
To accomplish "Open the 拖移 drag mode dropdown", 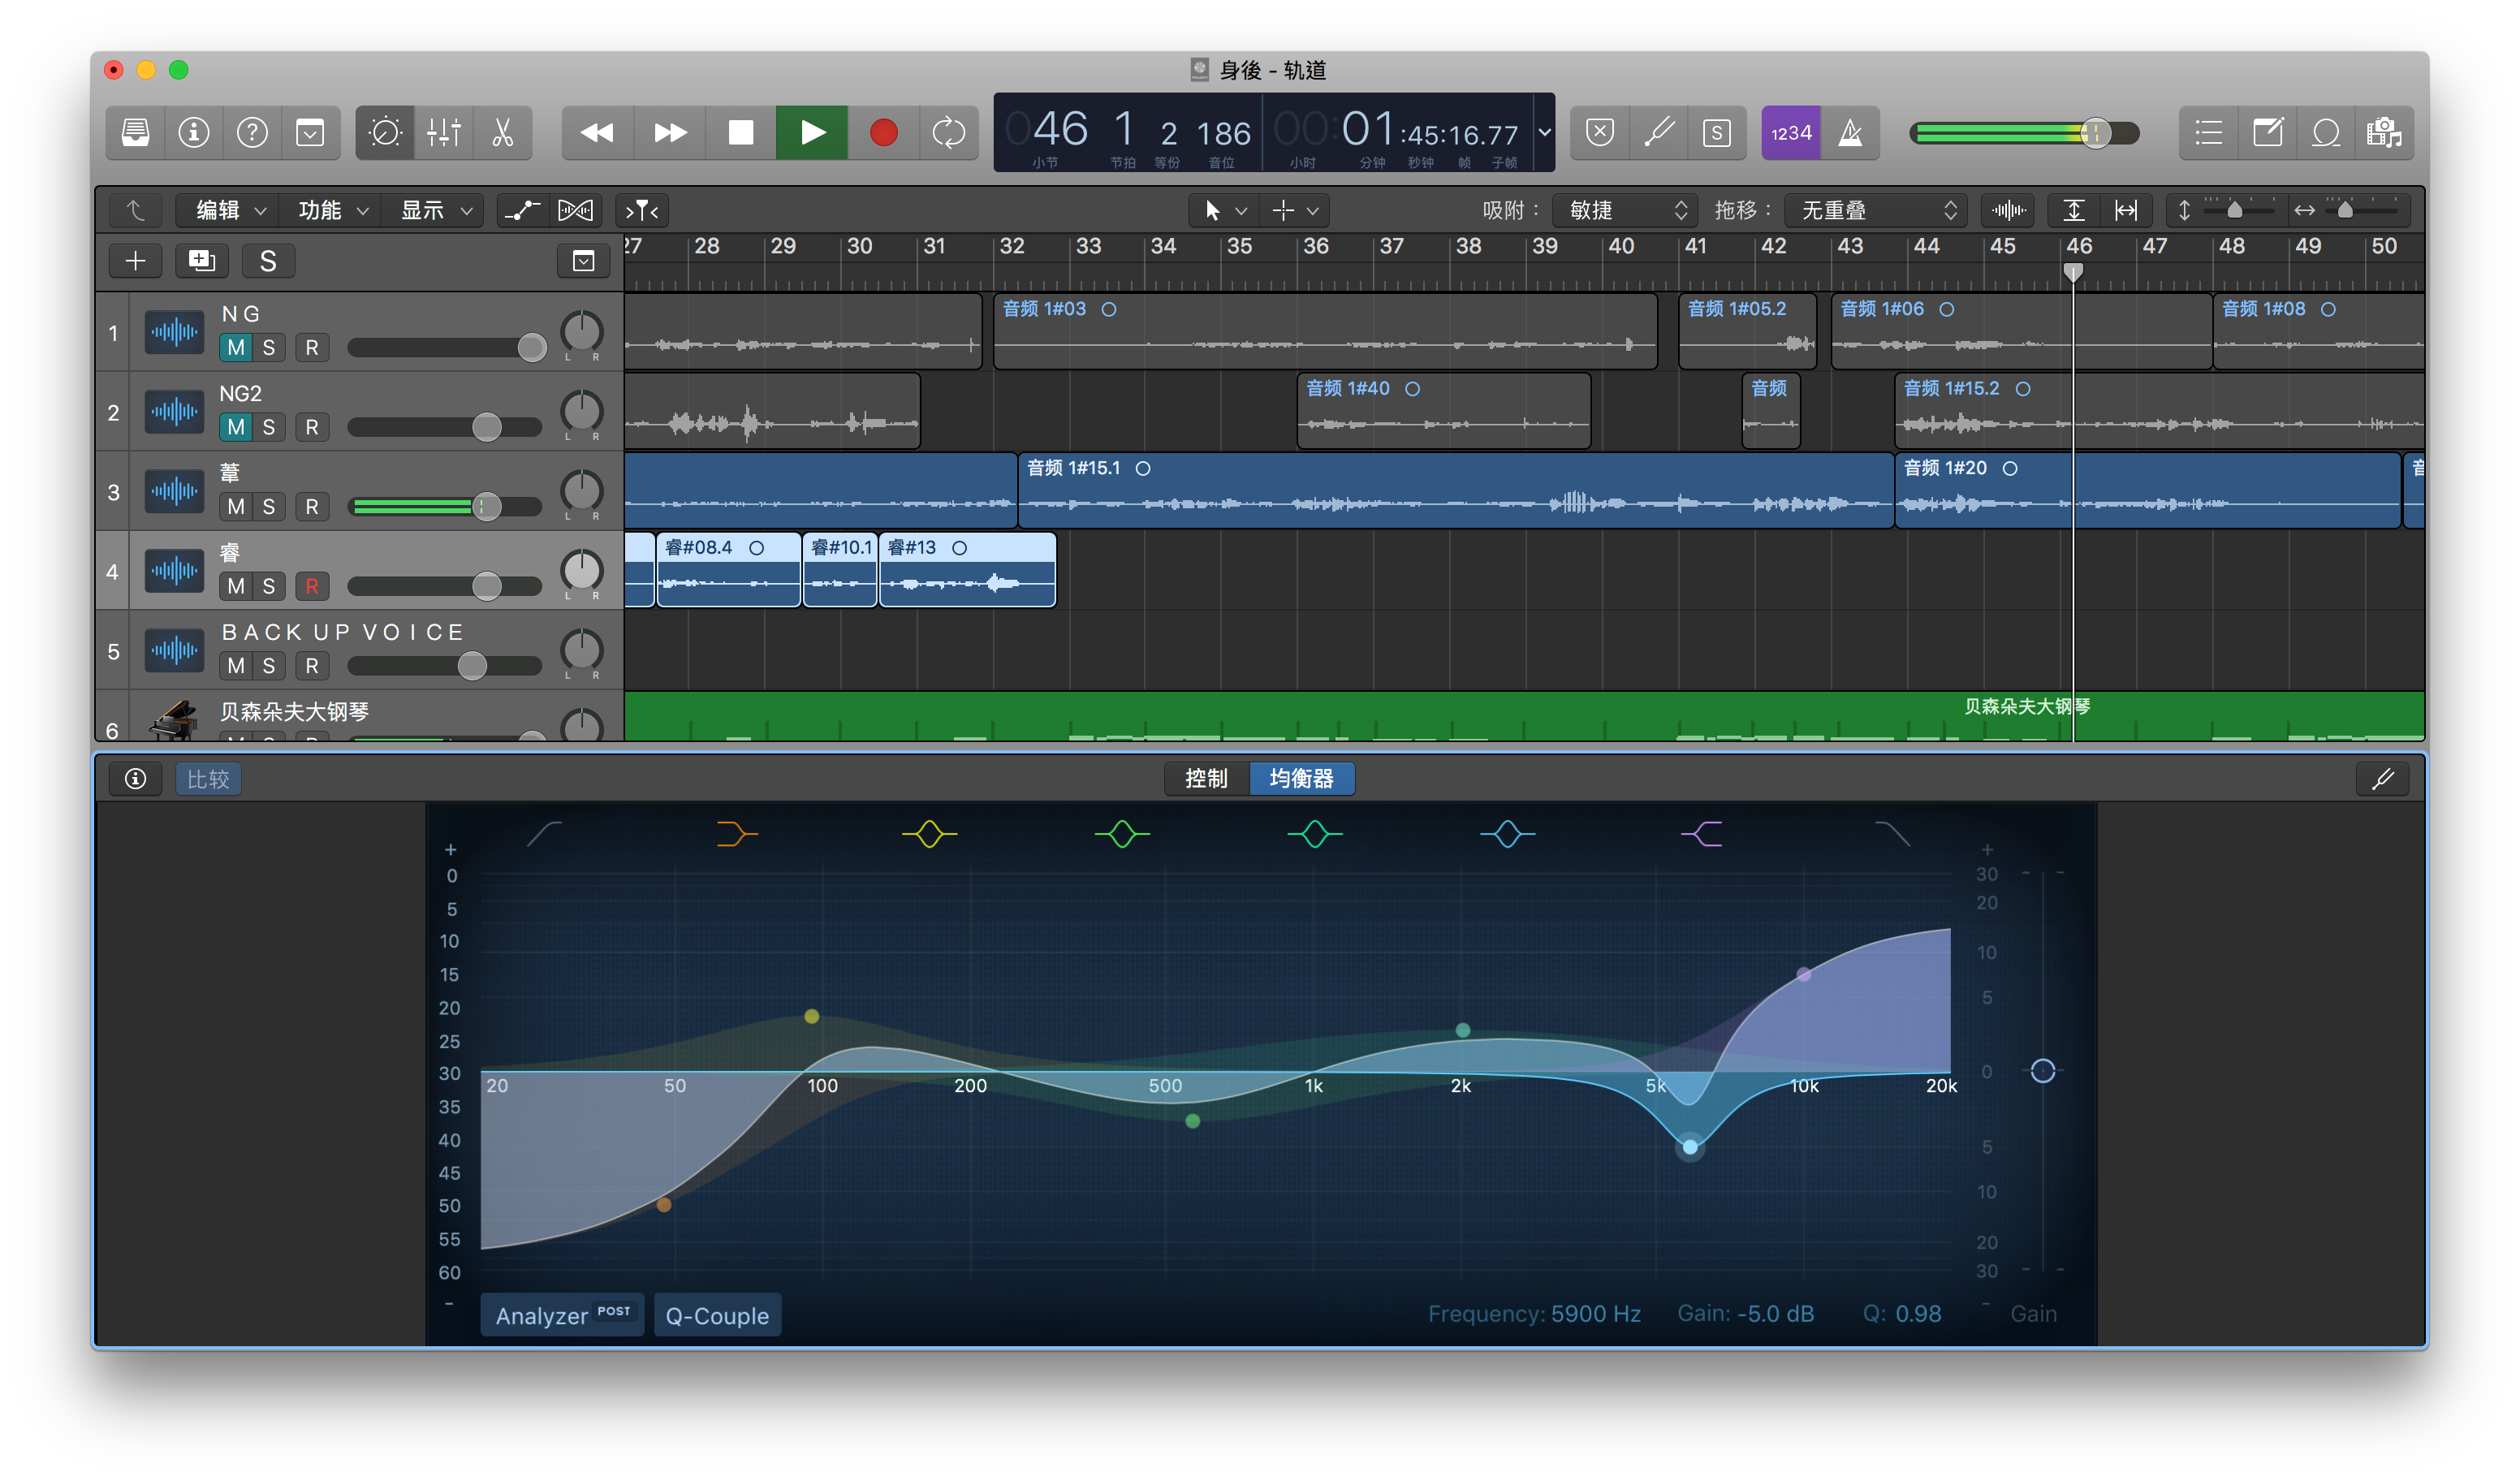I will click(1876, 210).
